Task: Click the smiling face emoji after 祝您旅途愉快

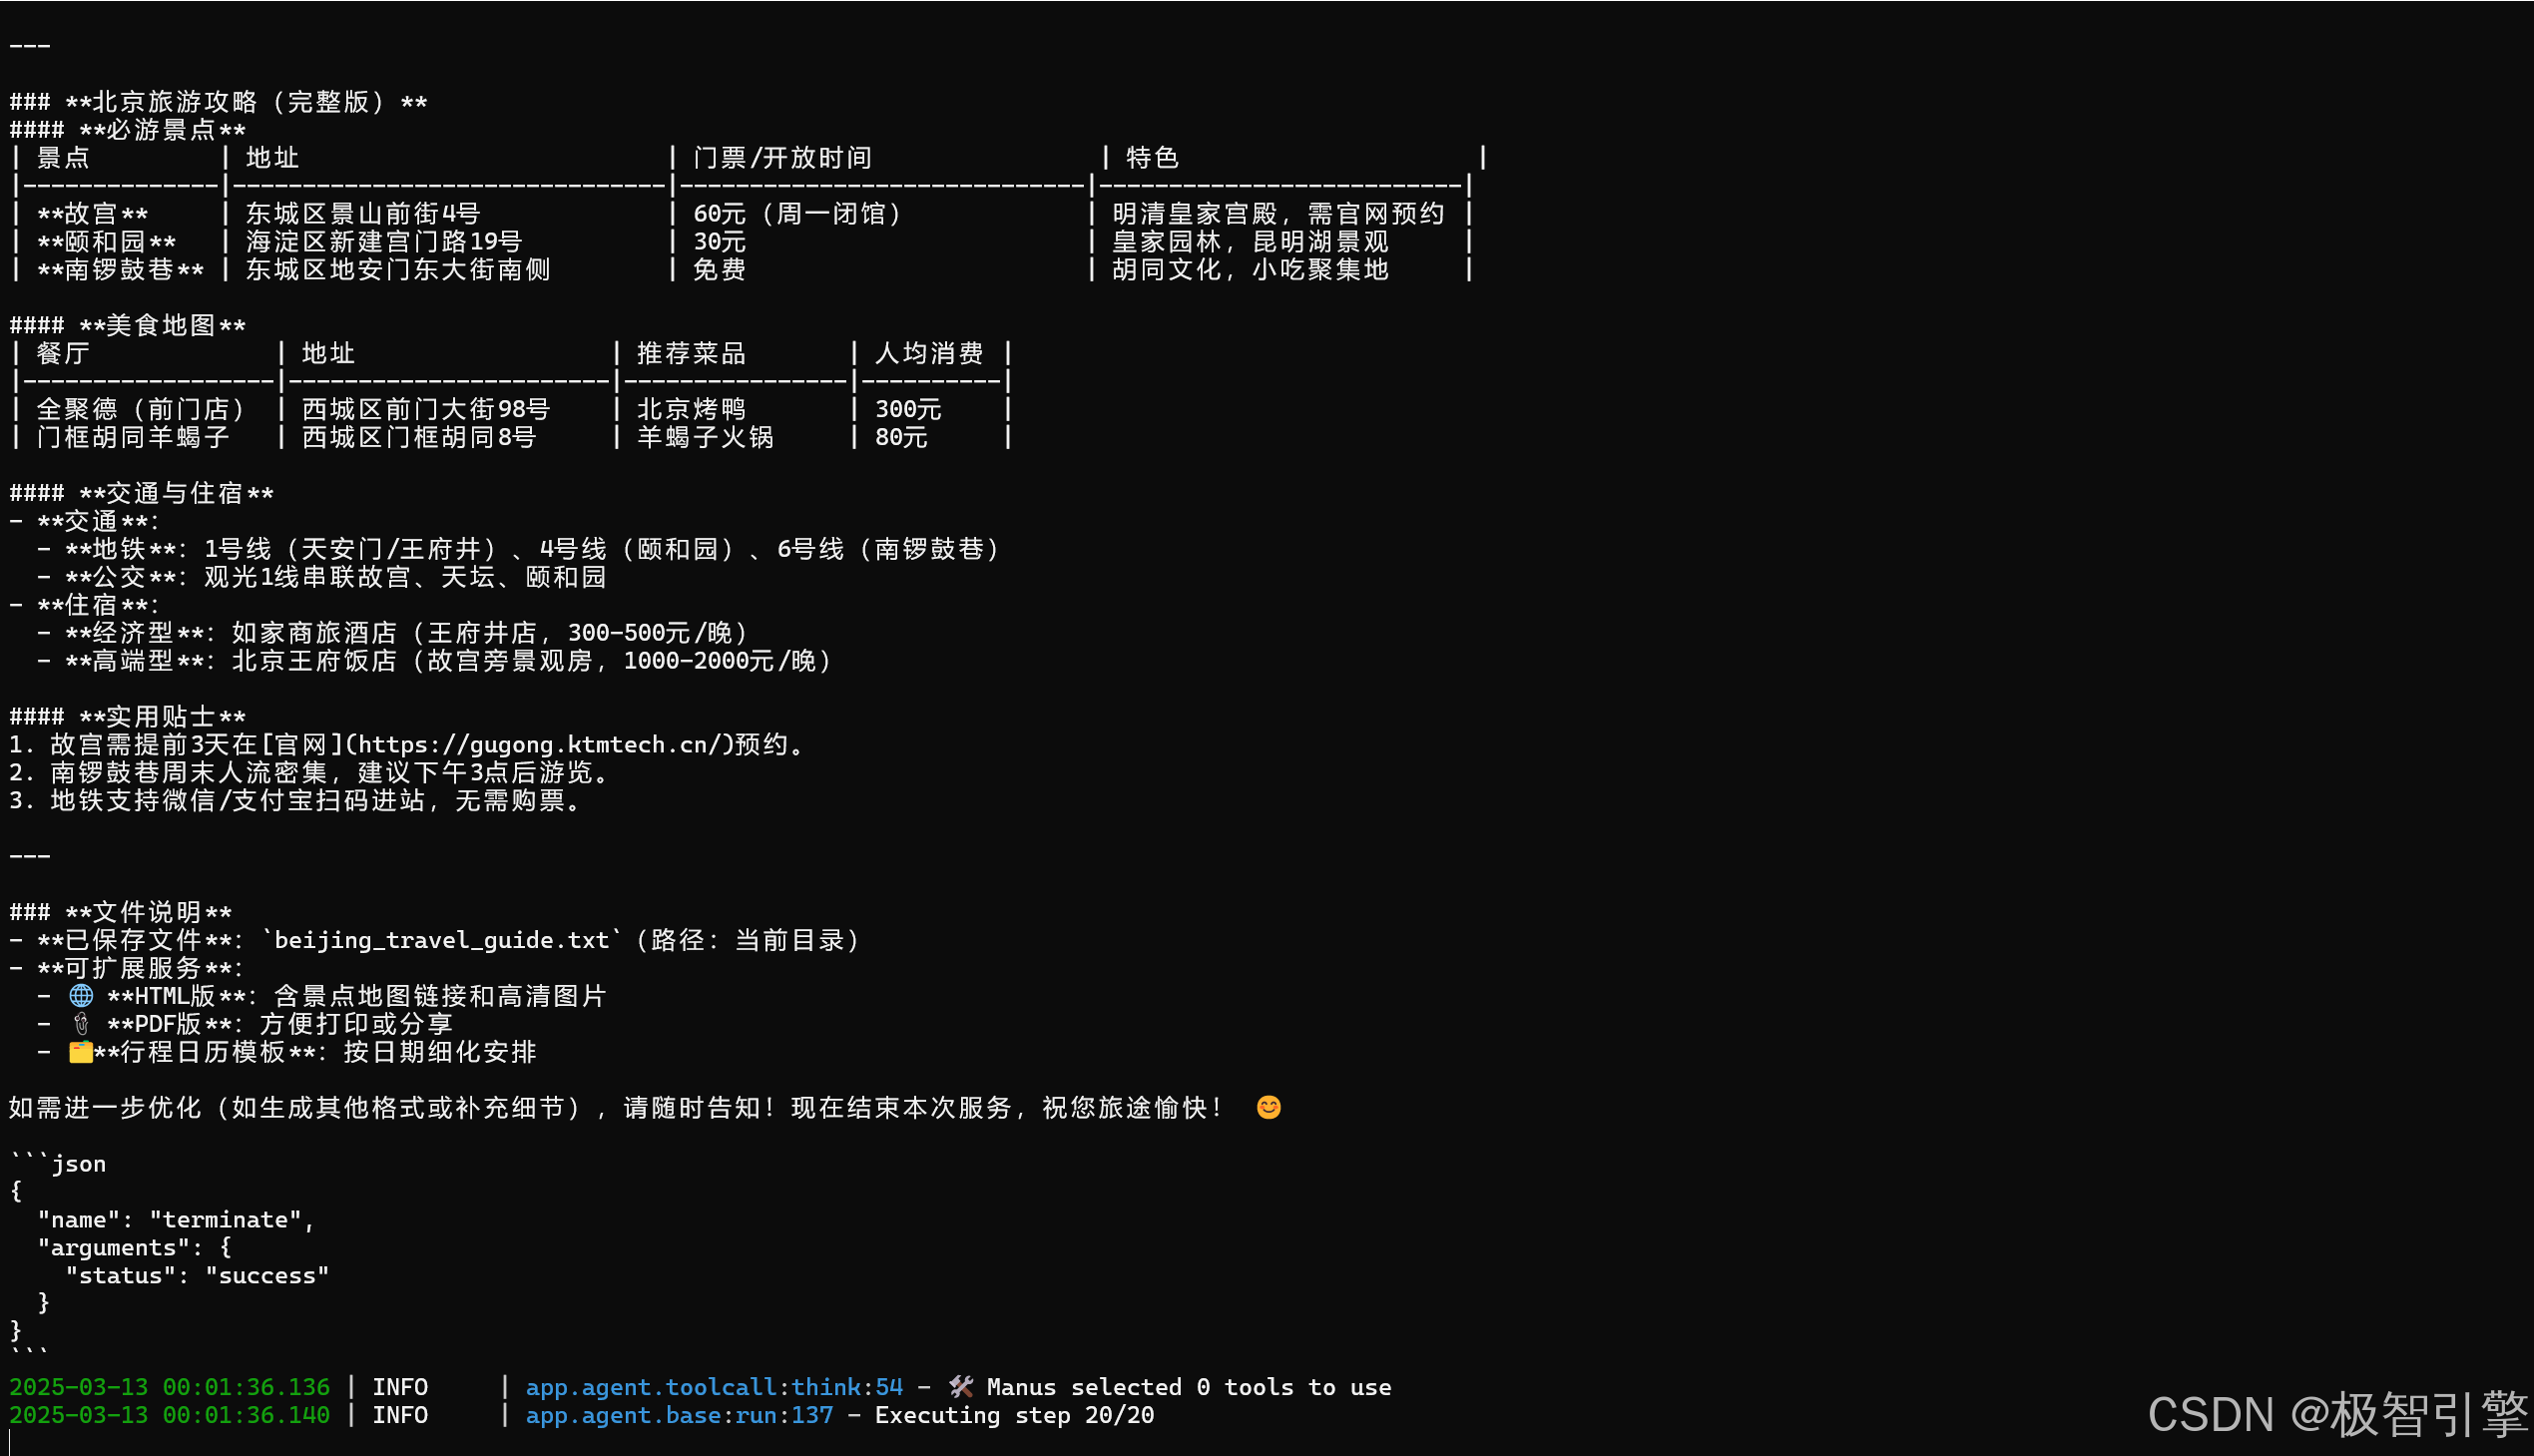Action: pos(1268,1108)
